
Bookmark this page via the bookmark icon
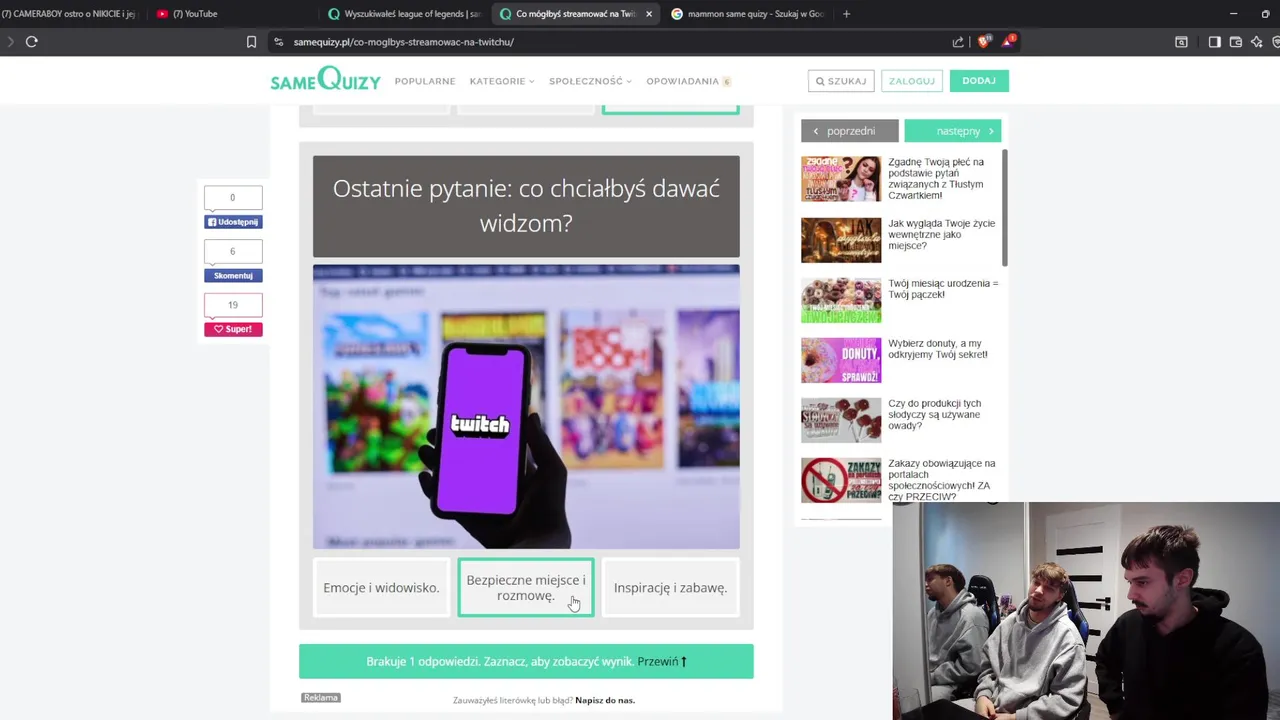[x=251, y=42]
